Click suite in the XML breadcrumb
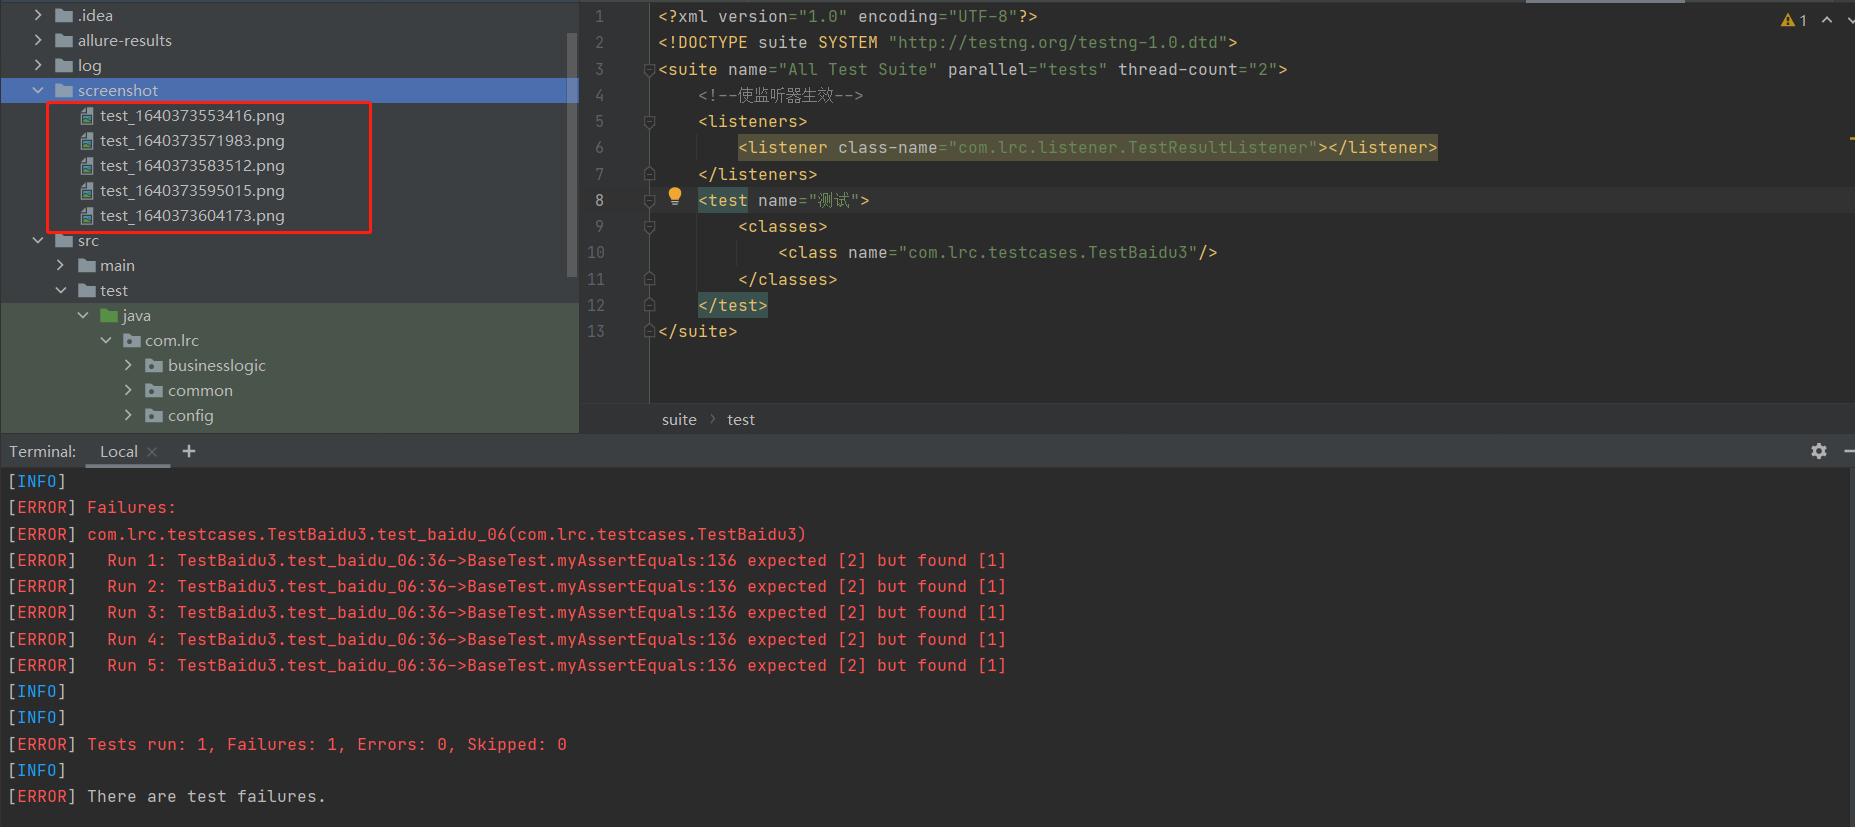Screen dimensions: 1855x827 click(x=679, y=420)
